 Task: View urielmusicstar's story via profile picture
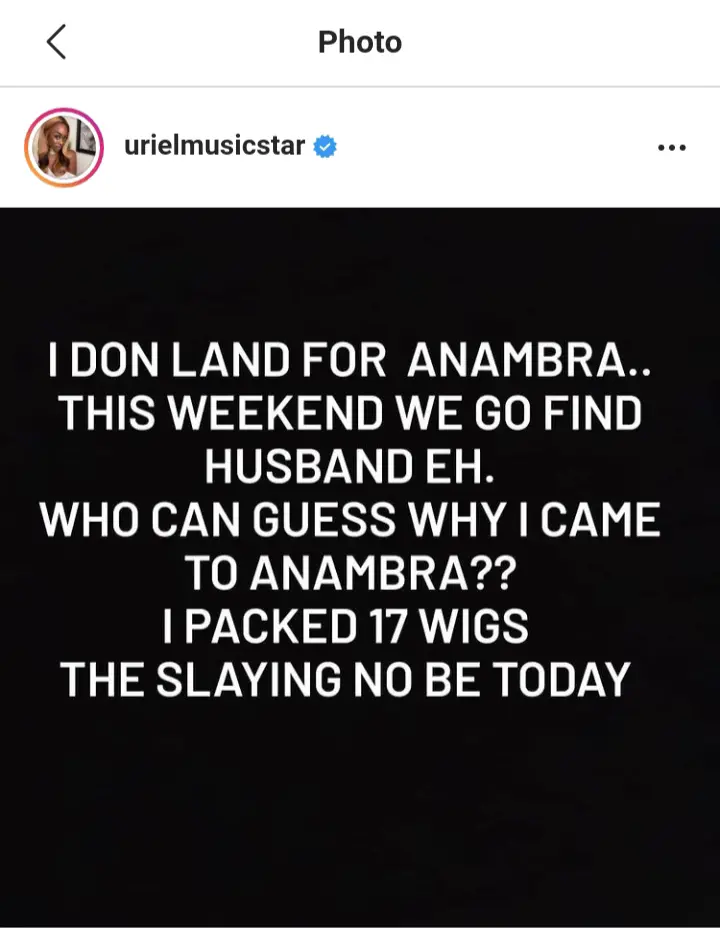point(64,147)
